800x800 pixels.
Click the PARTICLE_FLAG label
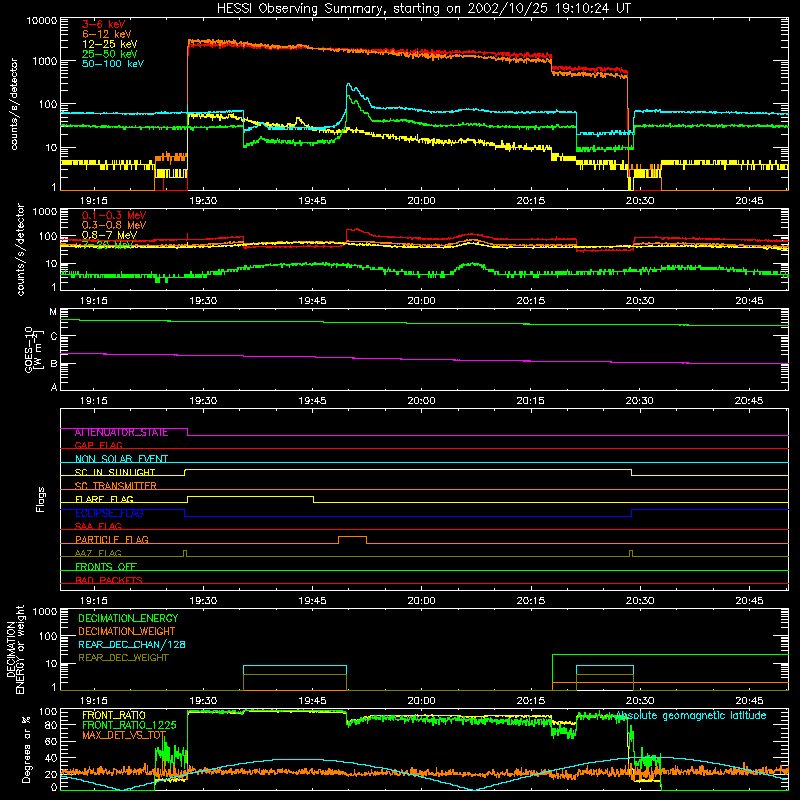point(112,540)
